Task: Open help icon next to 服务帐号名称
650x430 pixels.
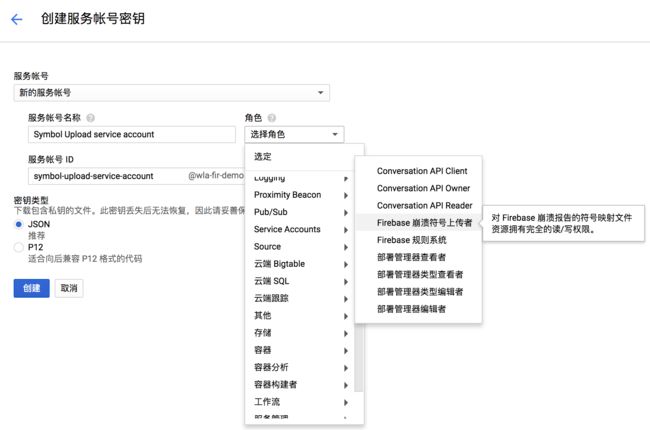Action: tap(90, 118)
